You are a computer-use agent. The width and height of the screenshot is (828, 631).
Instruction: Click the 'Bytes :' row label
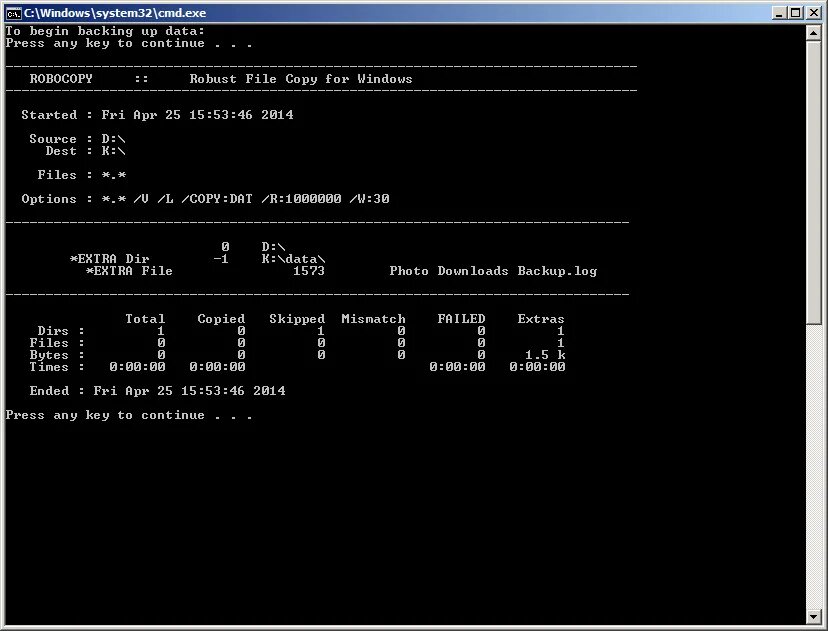[x=57, y=355]
